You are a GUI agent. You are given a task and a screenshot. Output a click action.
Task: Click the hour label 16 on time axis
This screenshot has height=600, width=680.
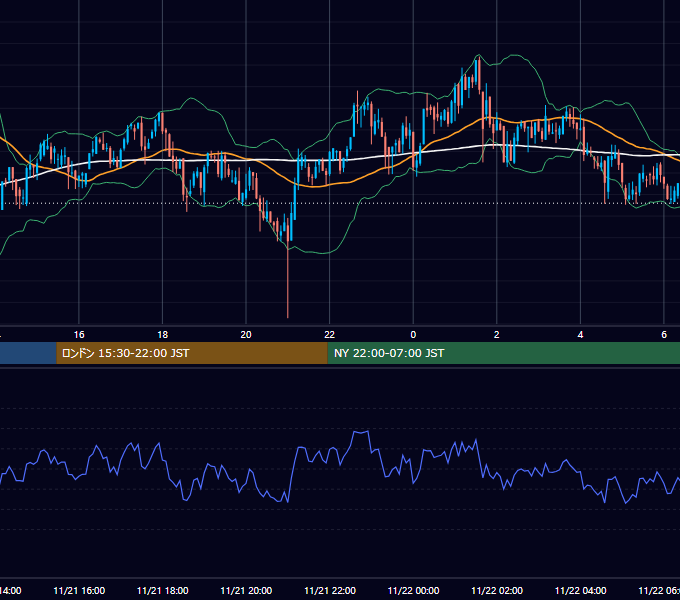pyautogui.click(x=79, y=335)
